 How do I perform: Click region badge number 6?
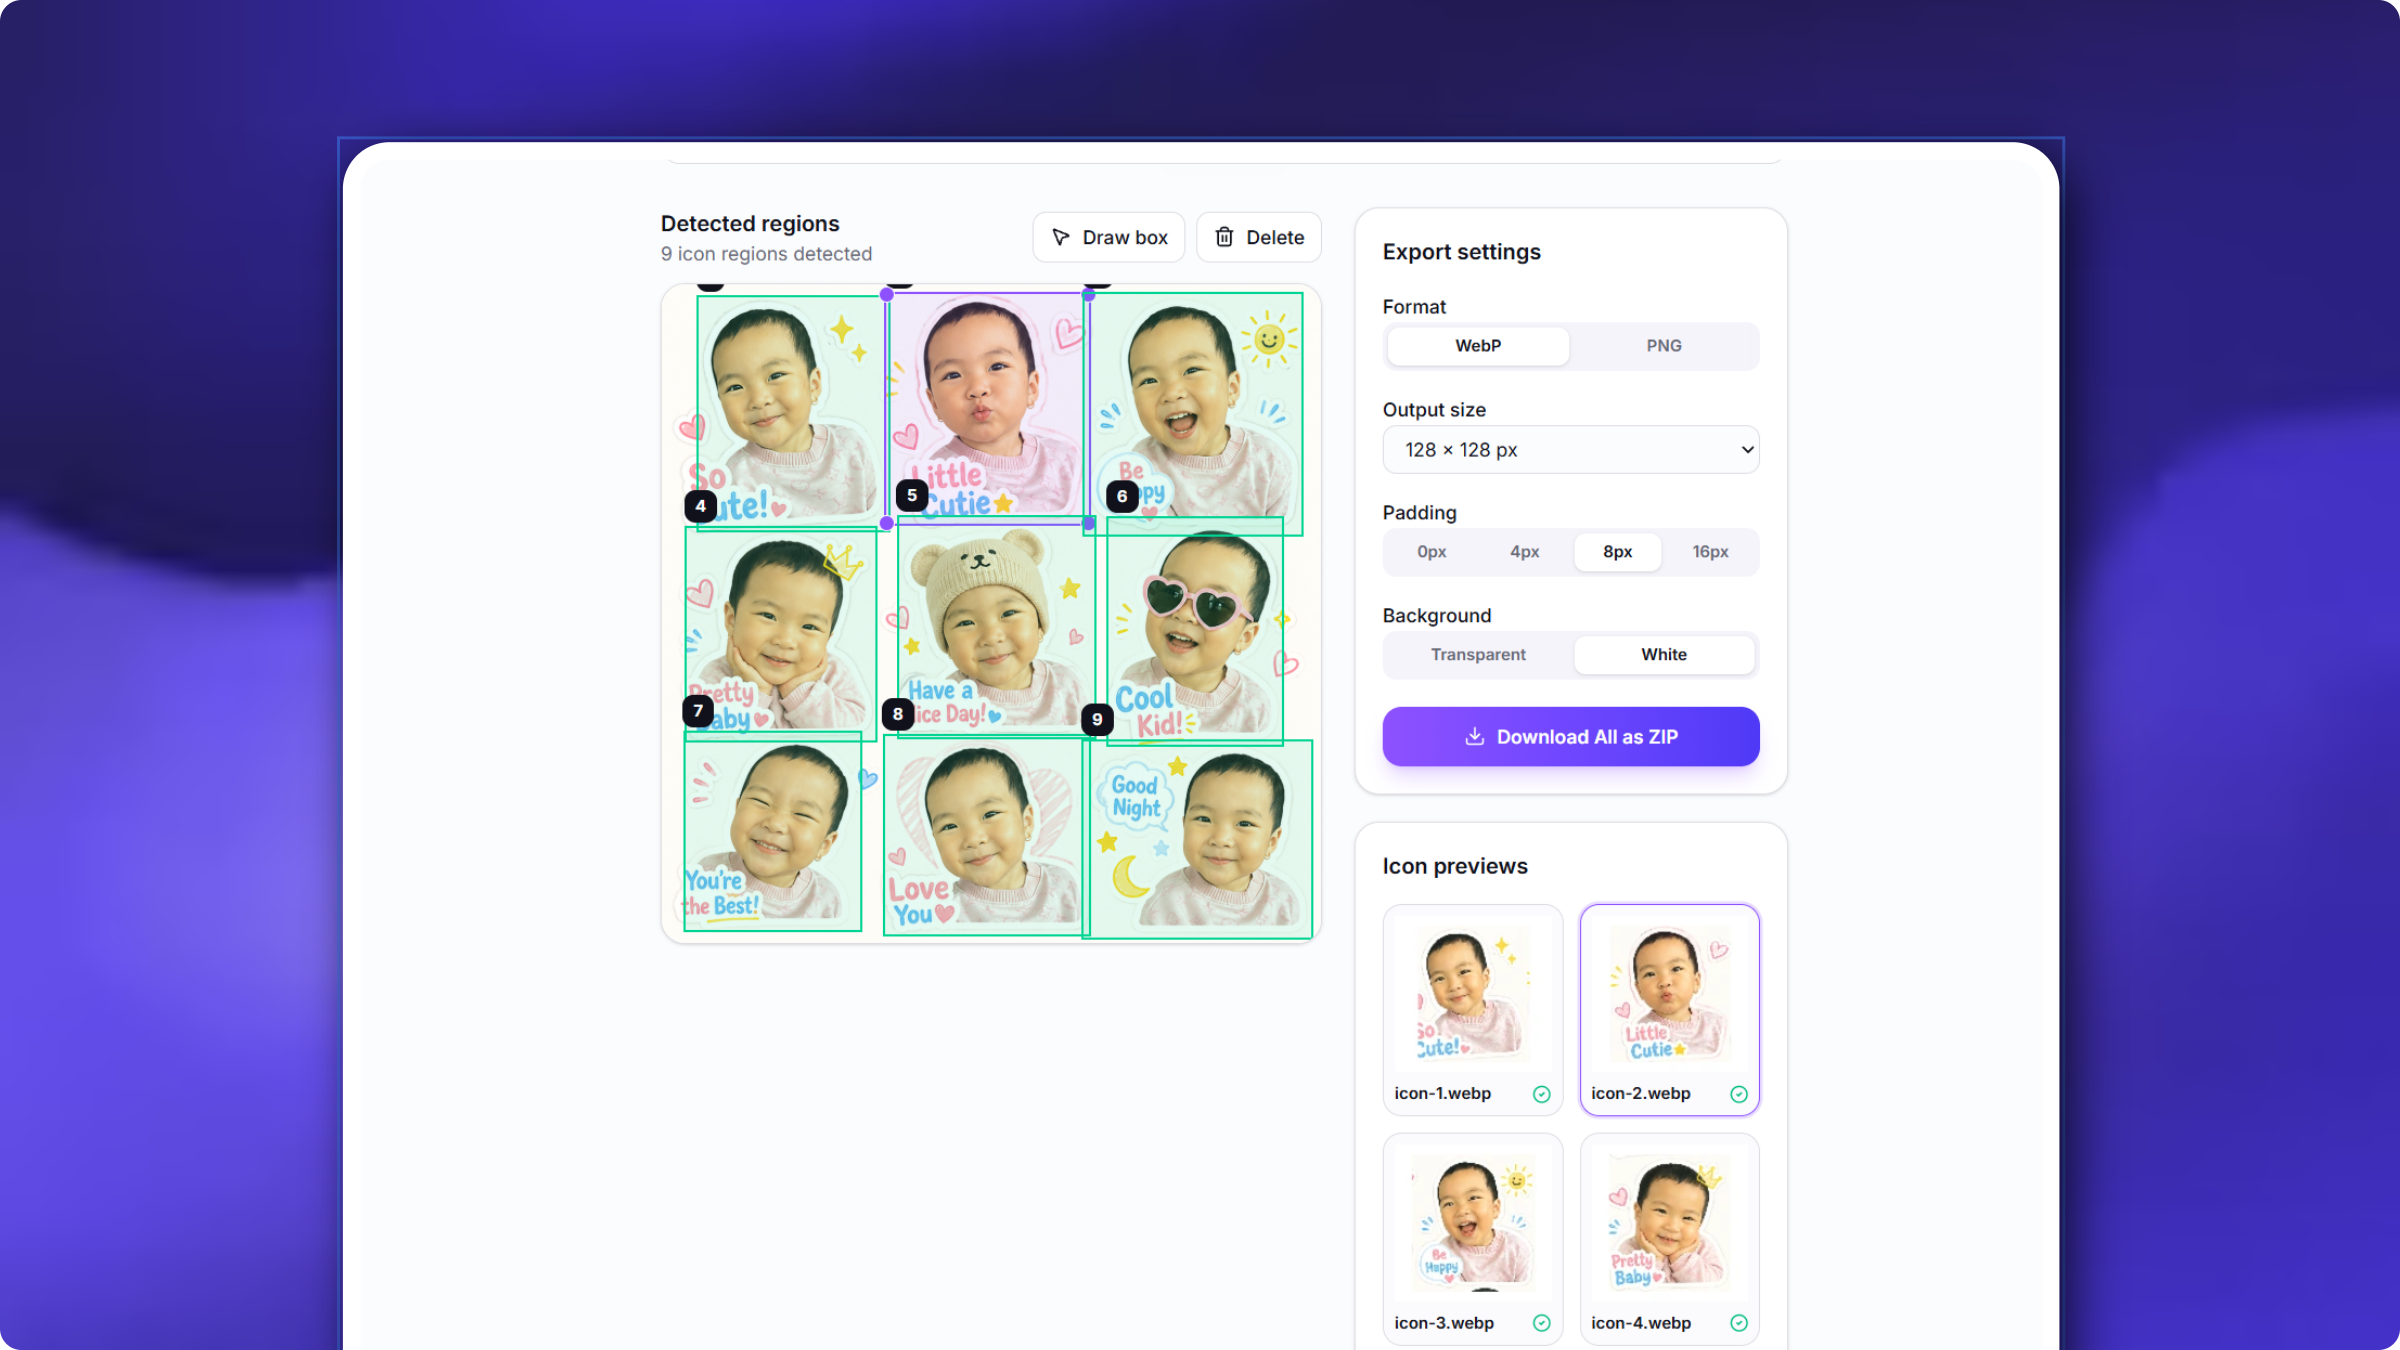click(x=1122, y=496)
